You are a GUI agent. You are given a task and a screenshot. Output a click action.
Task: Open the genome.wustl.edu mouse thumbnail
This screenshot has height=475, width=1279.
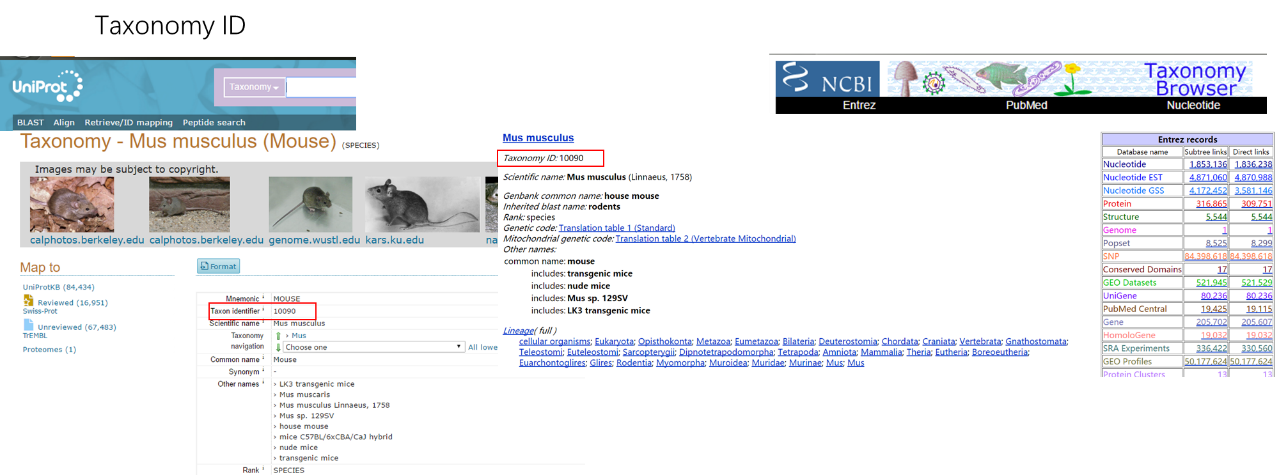(x=312, y=205)
